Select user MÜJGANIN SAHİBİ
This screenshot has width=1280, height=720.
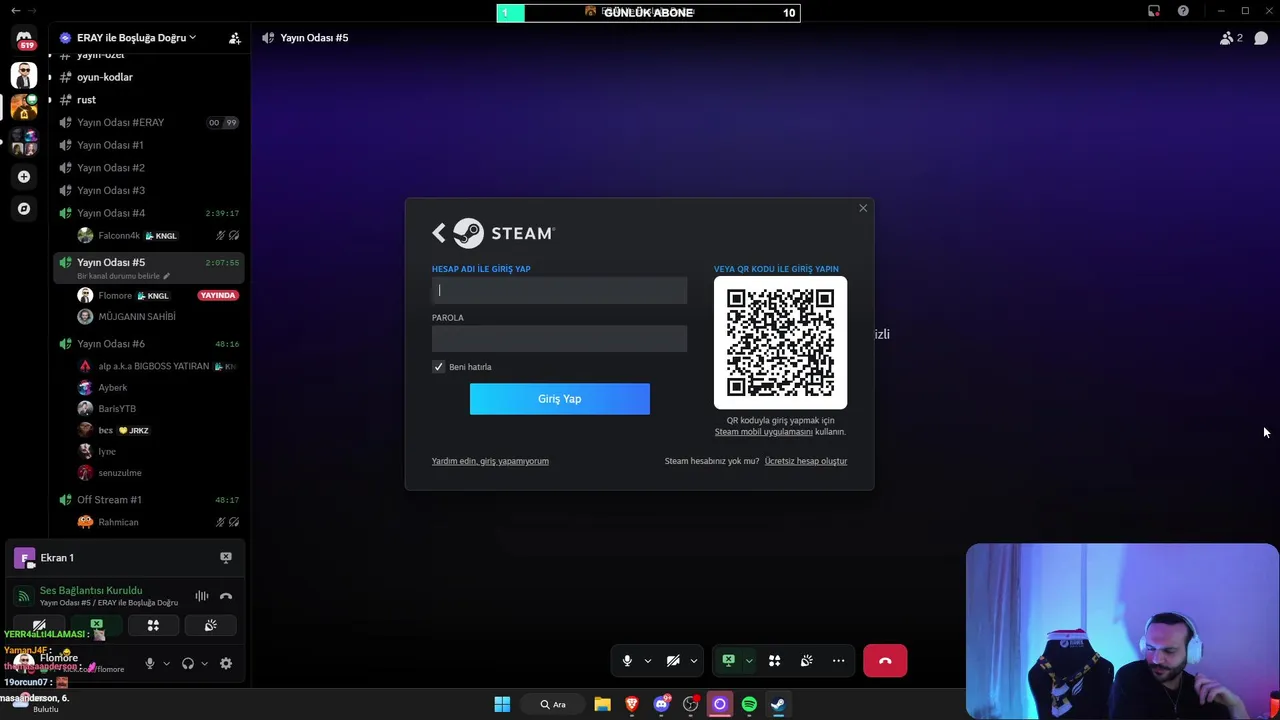pyautogui.click(x=136, y=317)
